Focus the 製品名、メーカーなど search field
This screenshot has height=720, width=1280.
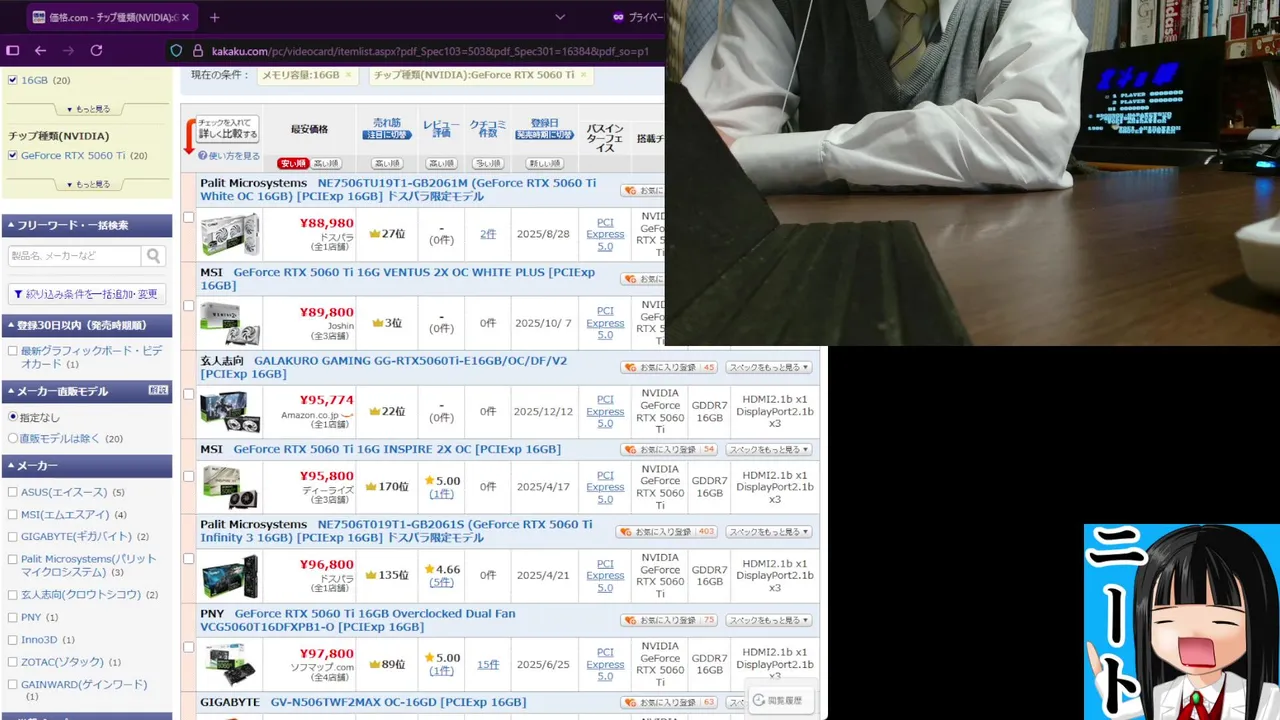(x=75, y=256)
